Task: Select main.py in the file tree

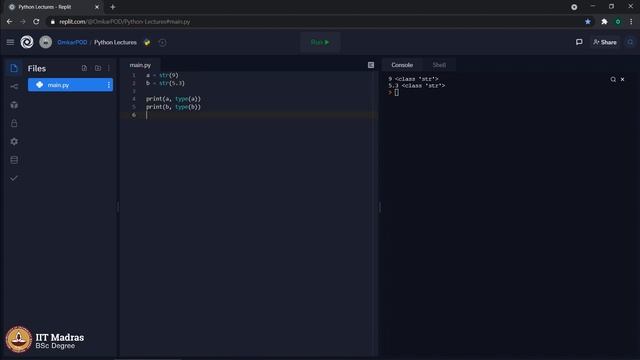Action: click(x=70, y=85)
